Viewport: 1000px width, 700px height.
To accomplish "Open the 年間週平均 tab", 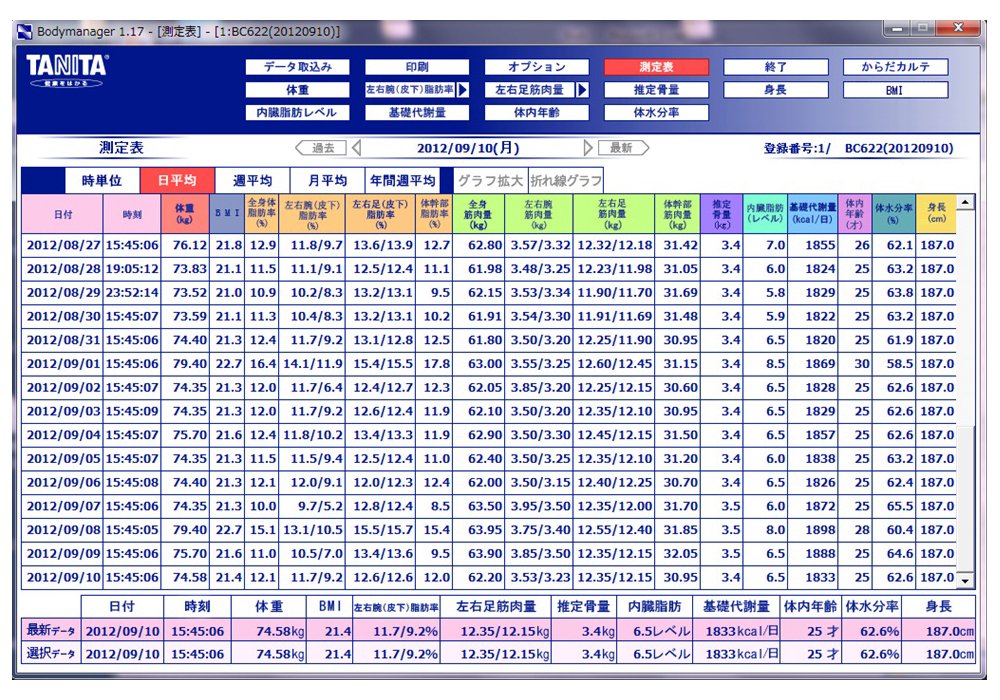I will click(403, 181).
